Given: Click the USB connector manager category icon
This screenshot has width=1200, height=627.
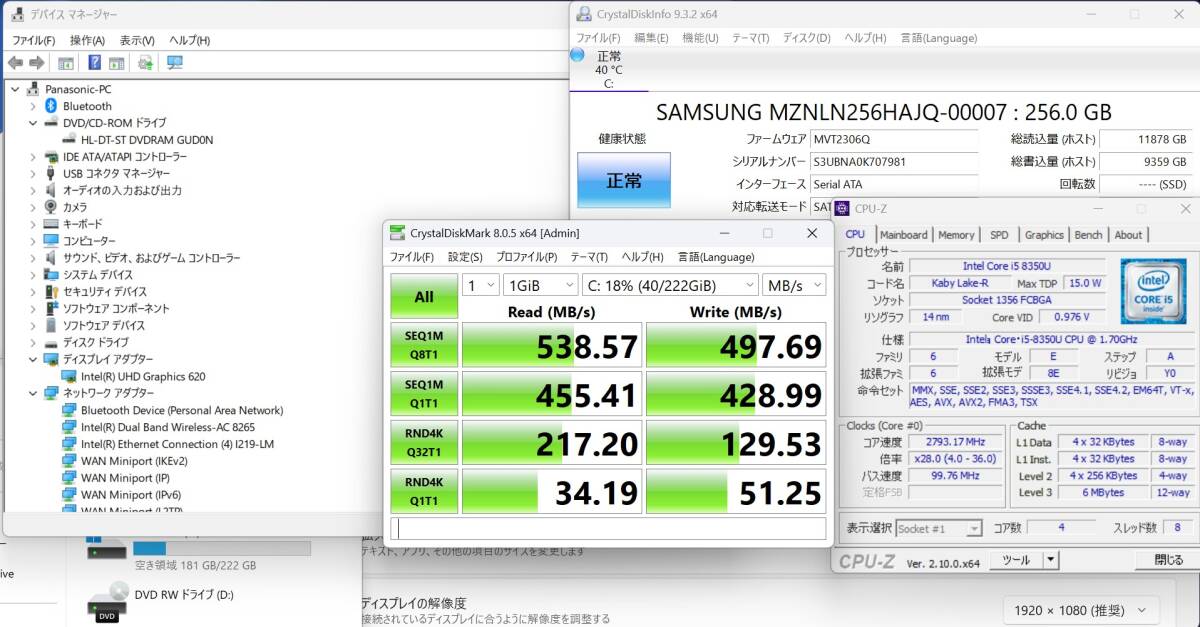Looking at the screenshot, I should (51, 173).
